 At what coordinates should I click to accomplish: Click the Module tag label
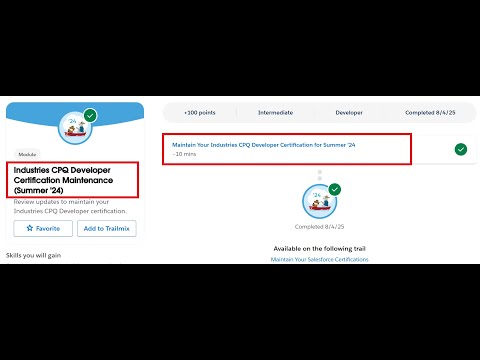tap(27, 154)
